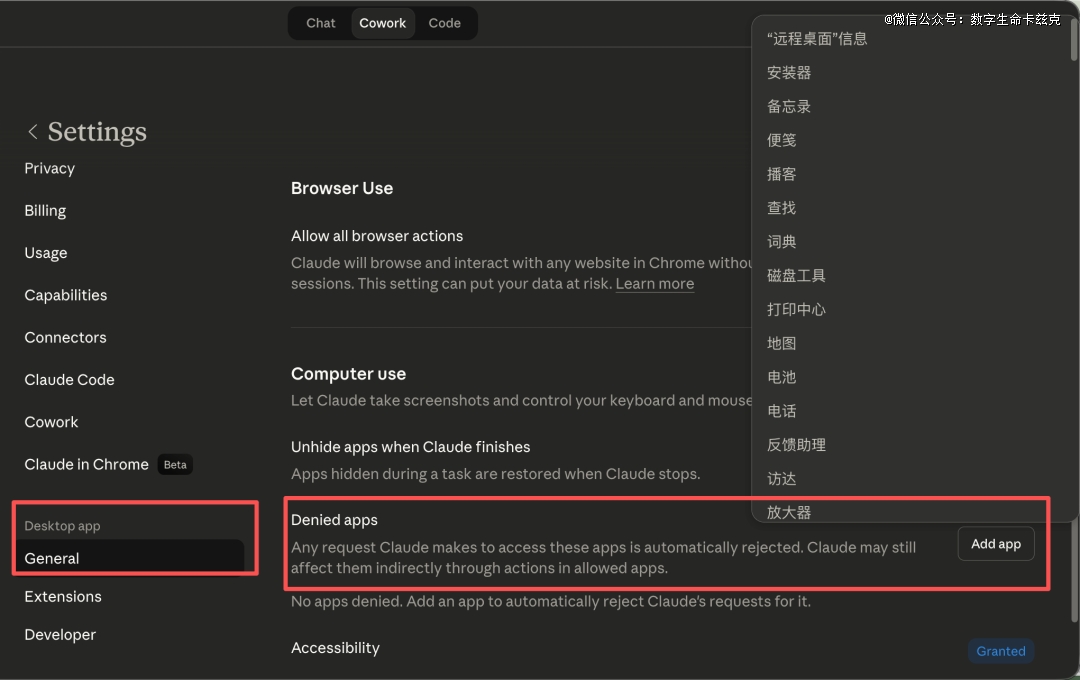Click the Granted accessibility badge
Screen dimensions: 1080x680
[1000, 651]
